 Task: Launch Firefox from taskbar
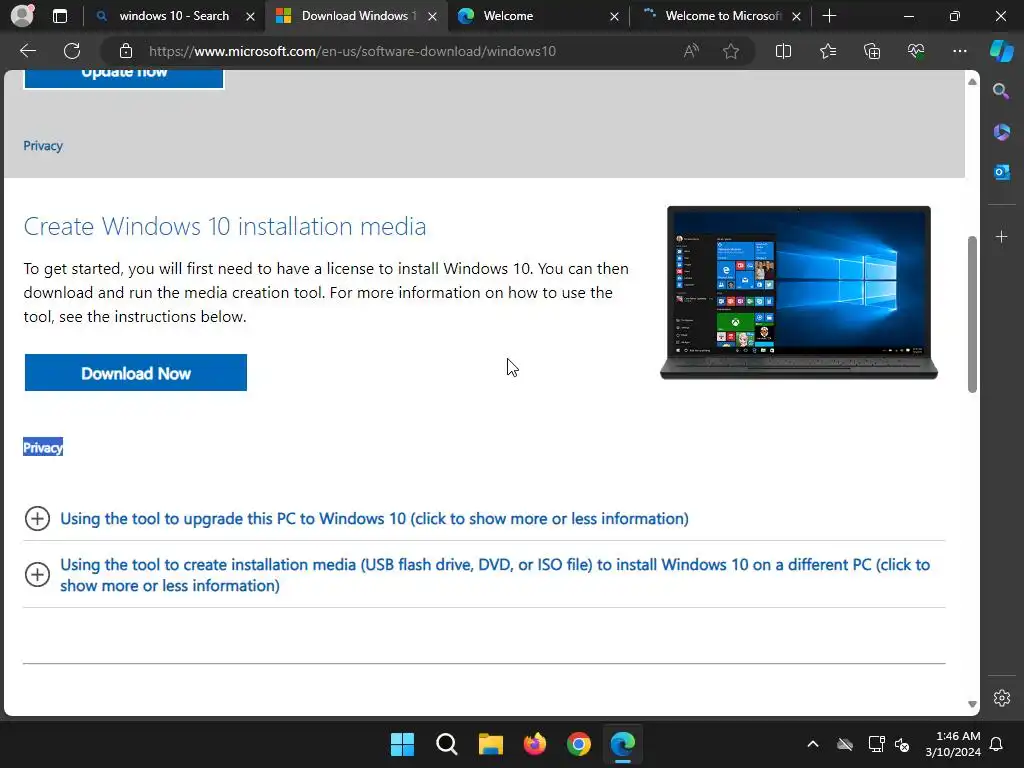pyautogui.click(x=535, y=744)
